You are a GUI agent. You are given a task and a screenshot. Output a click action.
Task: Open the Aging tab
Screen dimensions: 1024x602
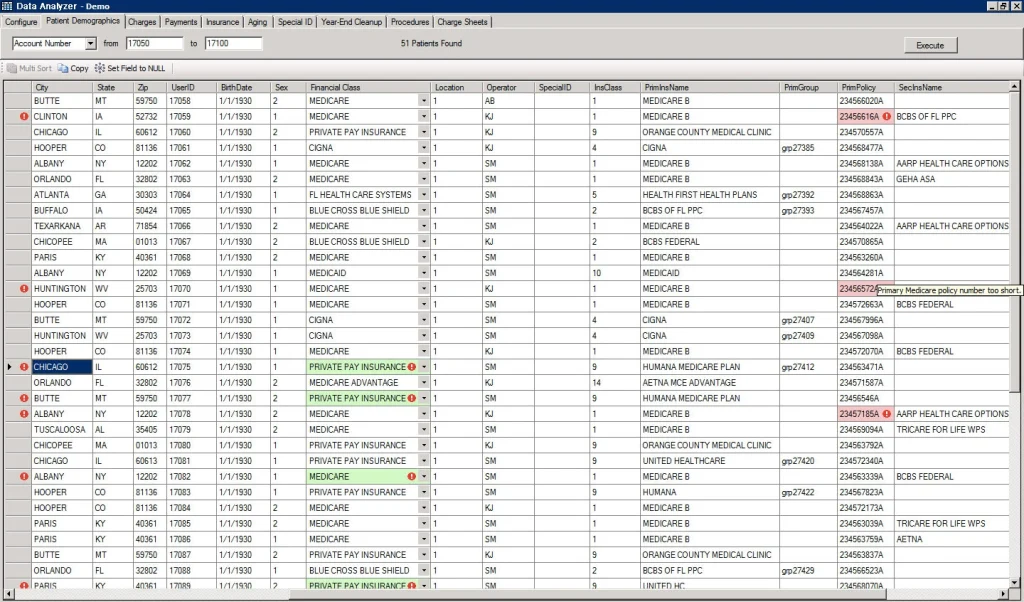(x=257, y=22)
